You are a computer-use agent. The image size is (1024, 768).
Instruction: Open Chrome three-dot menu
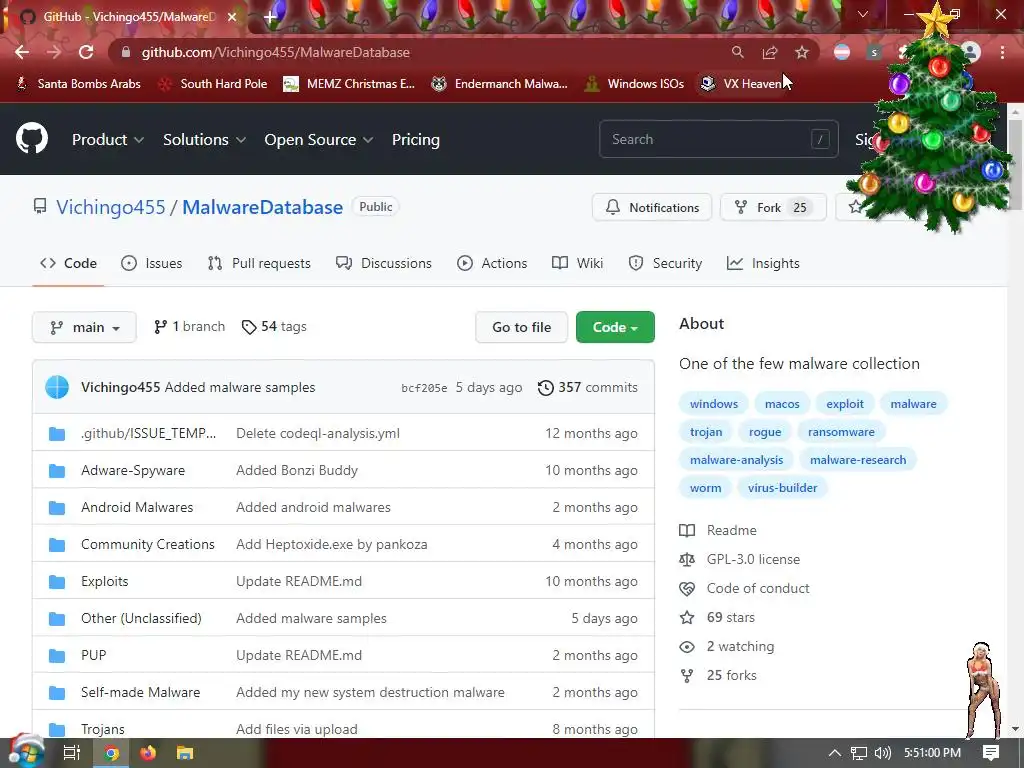click(1002, 52)
